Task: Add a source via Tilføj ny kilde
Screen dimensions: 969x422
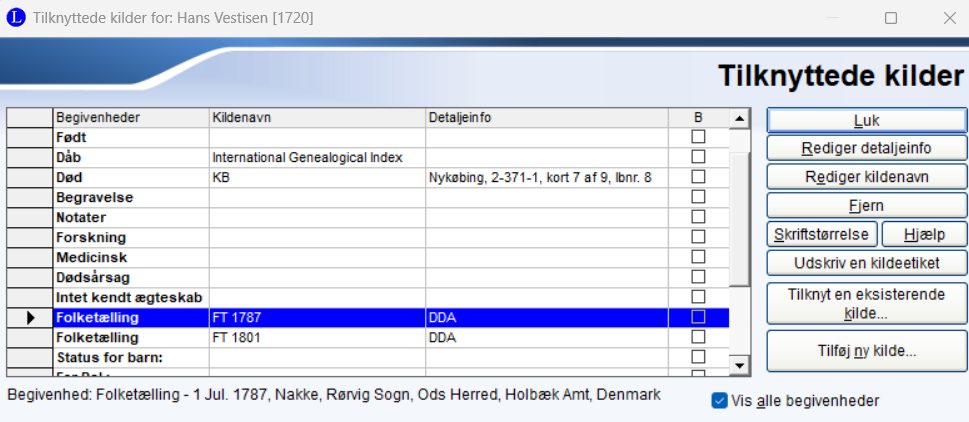Action: (866, 351)
